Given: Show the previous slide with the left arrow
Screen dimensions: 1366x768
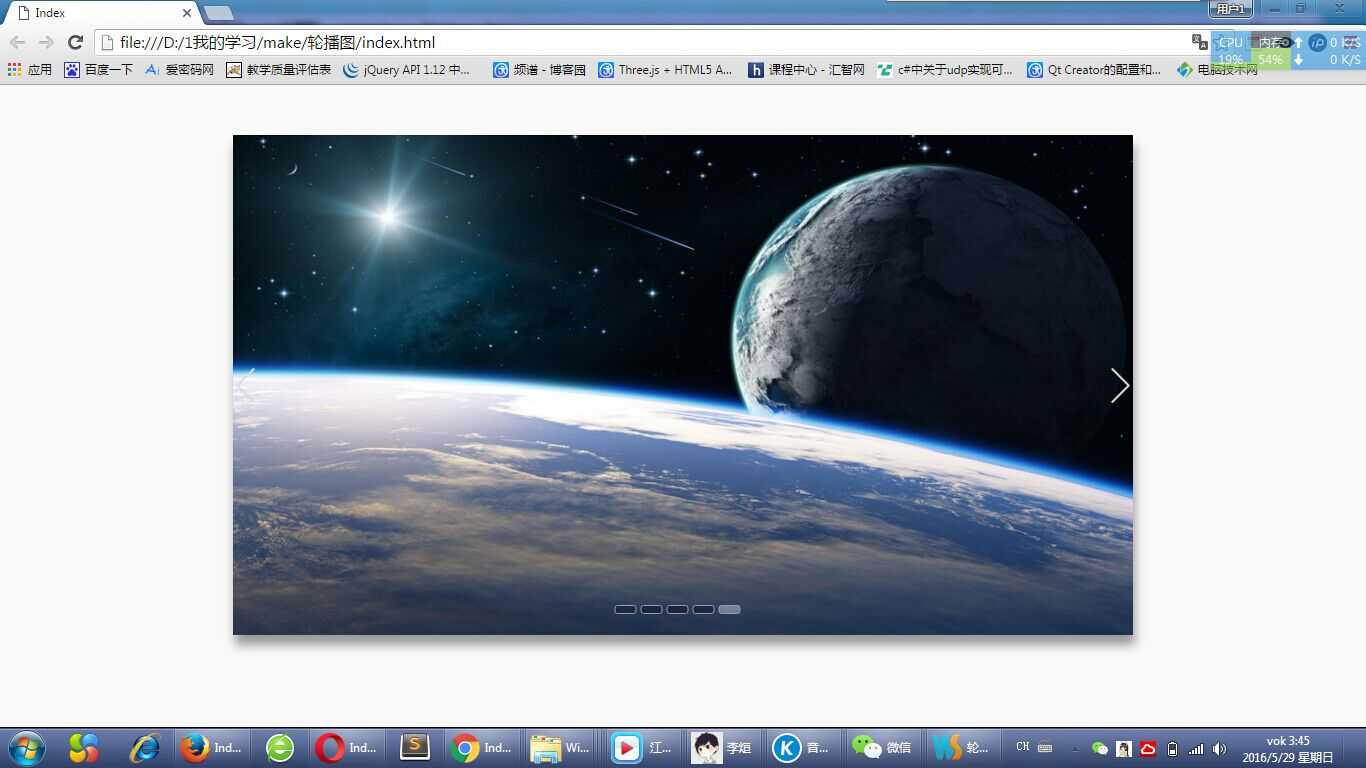Looking at the screenshot, I should 246,385.
